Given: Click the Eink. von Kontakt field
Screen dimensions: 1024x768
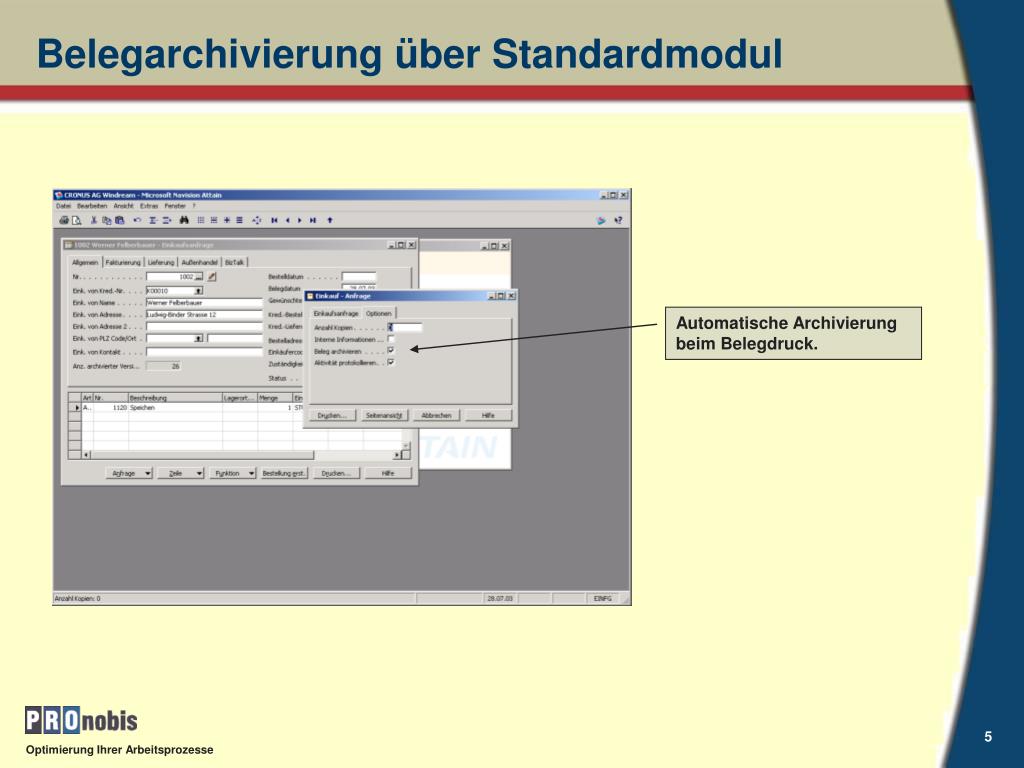Looking at the screenshot, I should pyautogui.click(x=204, y=352).
